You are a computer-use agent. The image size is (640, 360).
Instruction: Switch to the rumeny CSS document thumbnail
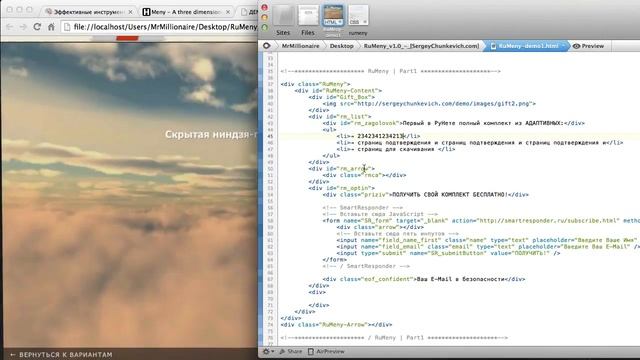tap(358, 20)
